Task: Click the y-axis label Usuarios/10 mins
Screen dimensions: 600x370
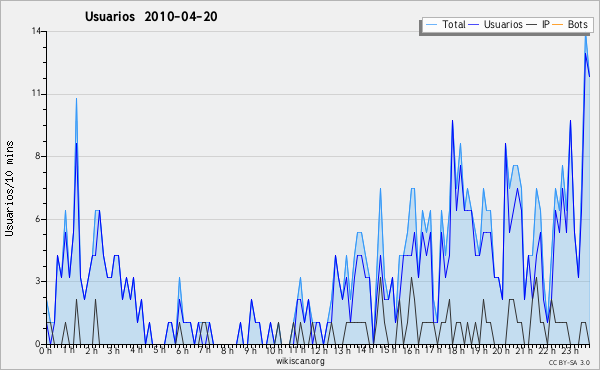Action: [x=9, y=188]
